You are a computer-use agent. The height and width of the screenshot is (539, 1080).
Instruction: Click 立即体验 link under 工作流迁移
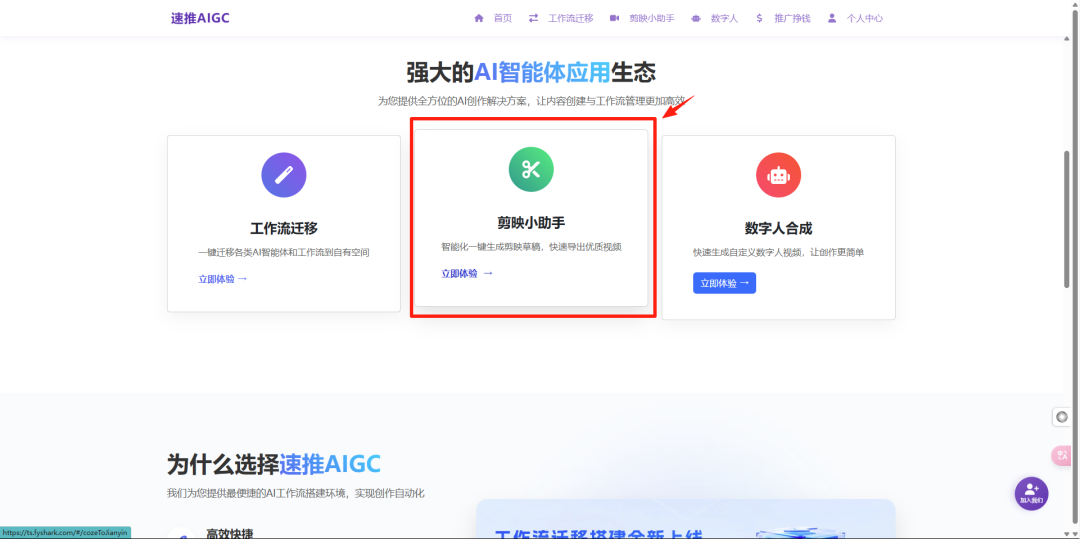(x=222, y=279)
